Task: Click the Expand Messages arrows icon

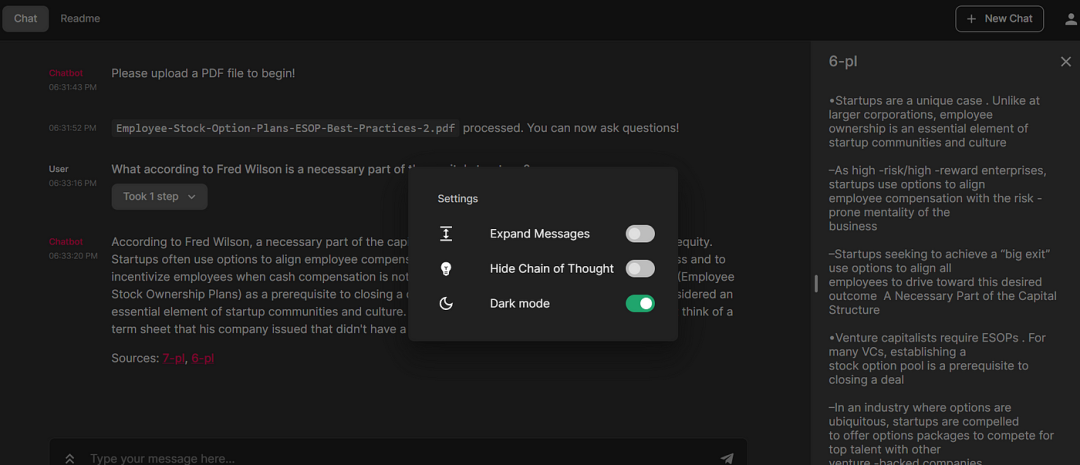Action: 446,234
